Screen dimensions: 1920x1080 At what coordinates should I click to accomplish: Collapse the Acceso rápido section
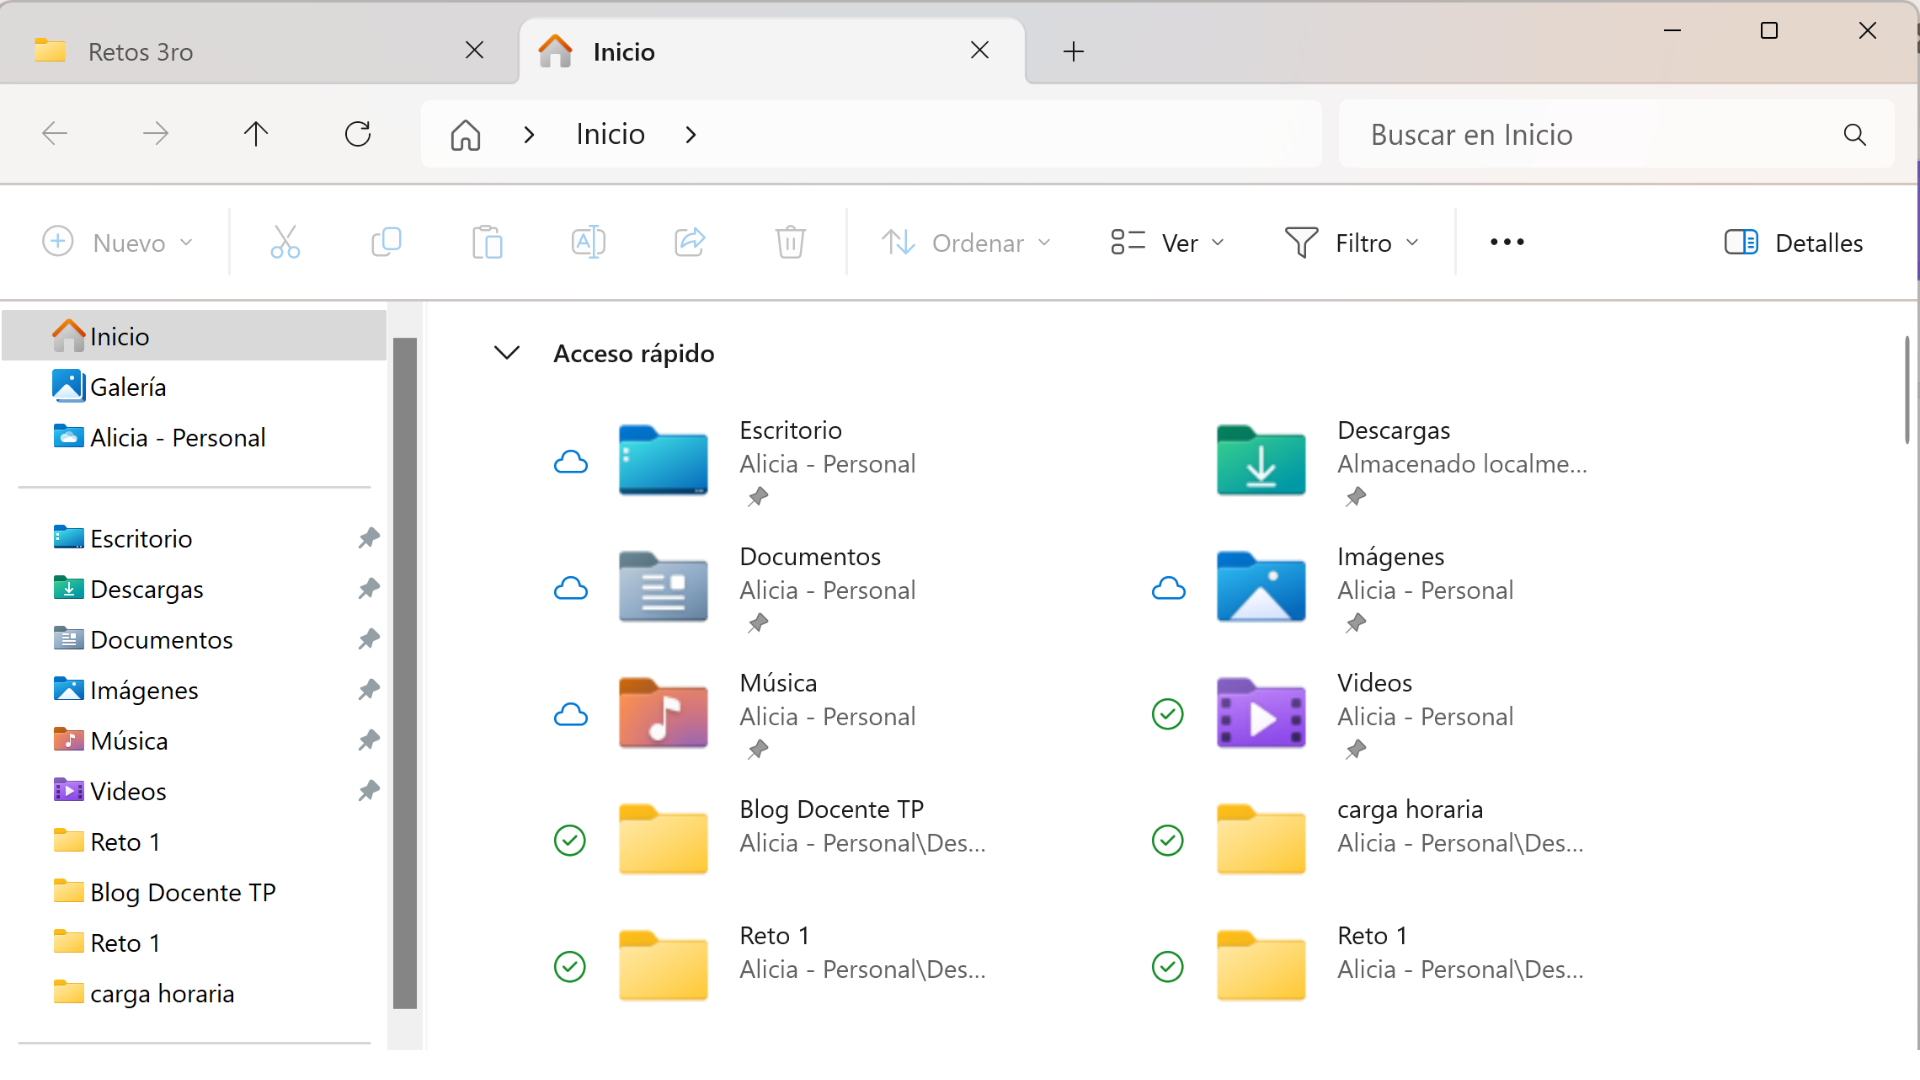507,353
